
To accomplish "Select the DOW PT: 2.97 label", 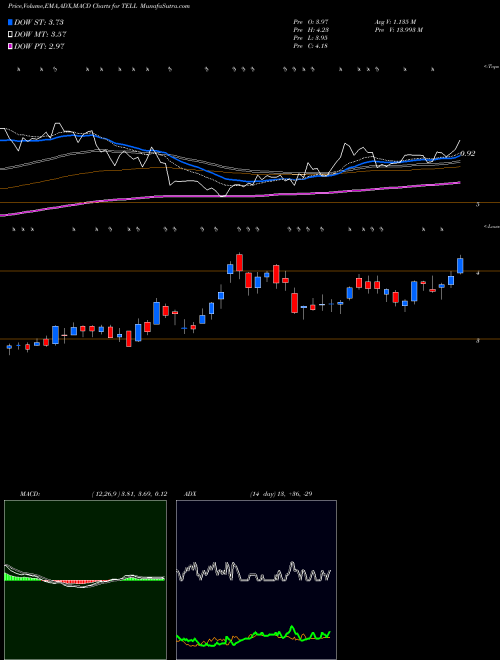I will click(39, 46).
